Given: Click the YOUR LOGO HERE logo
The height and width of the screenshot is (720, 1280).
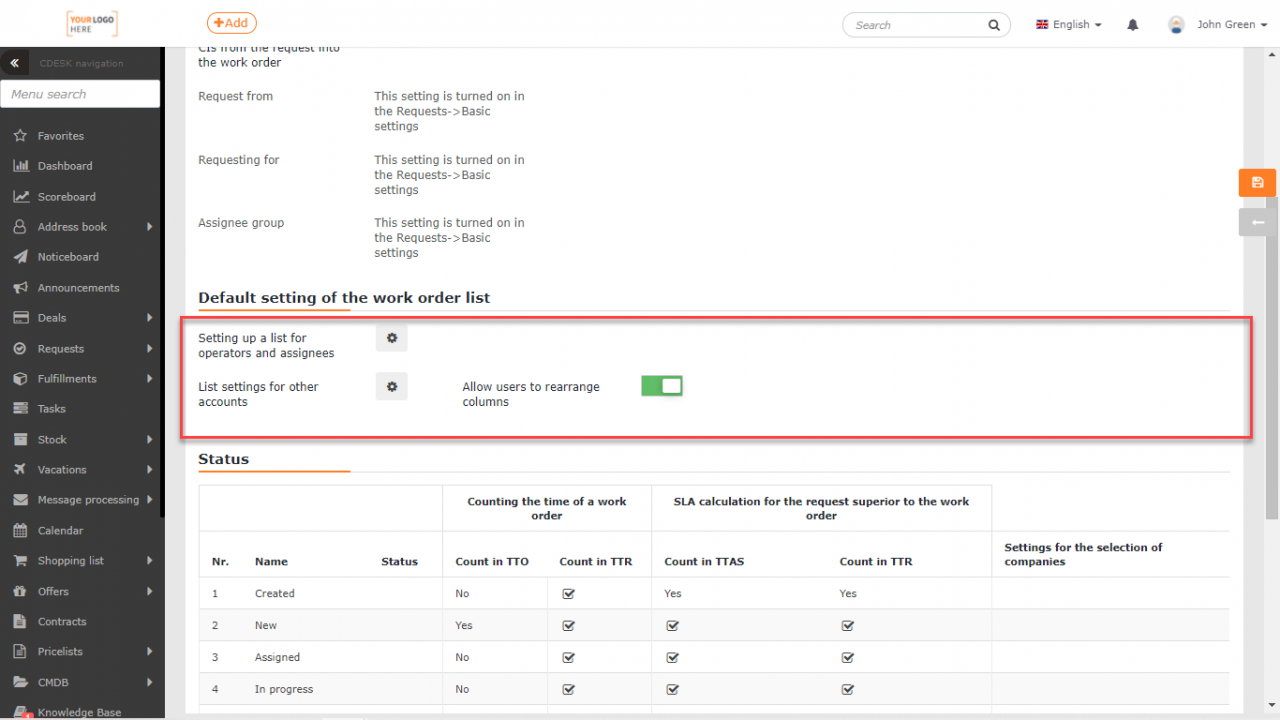Looking at the screenshot, I should click(92, 24).
